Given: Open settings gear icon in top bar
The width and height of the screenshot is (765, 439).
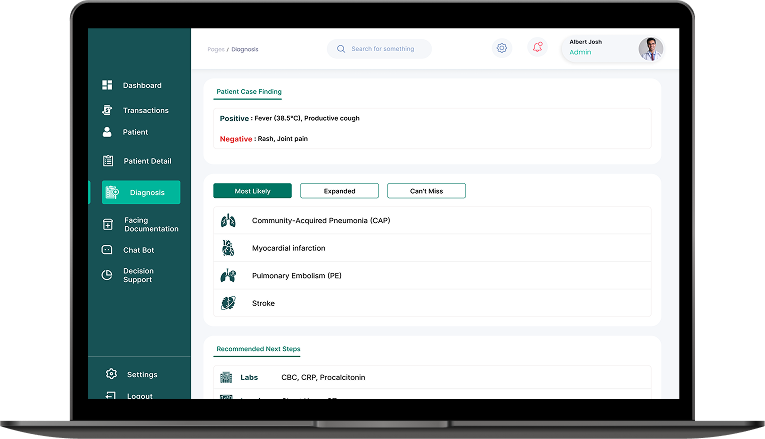Looking at the screenshot, I should pos(502,48).
